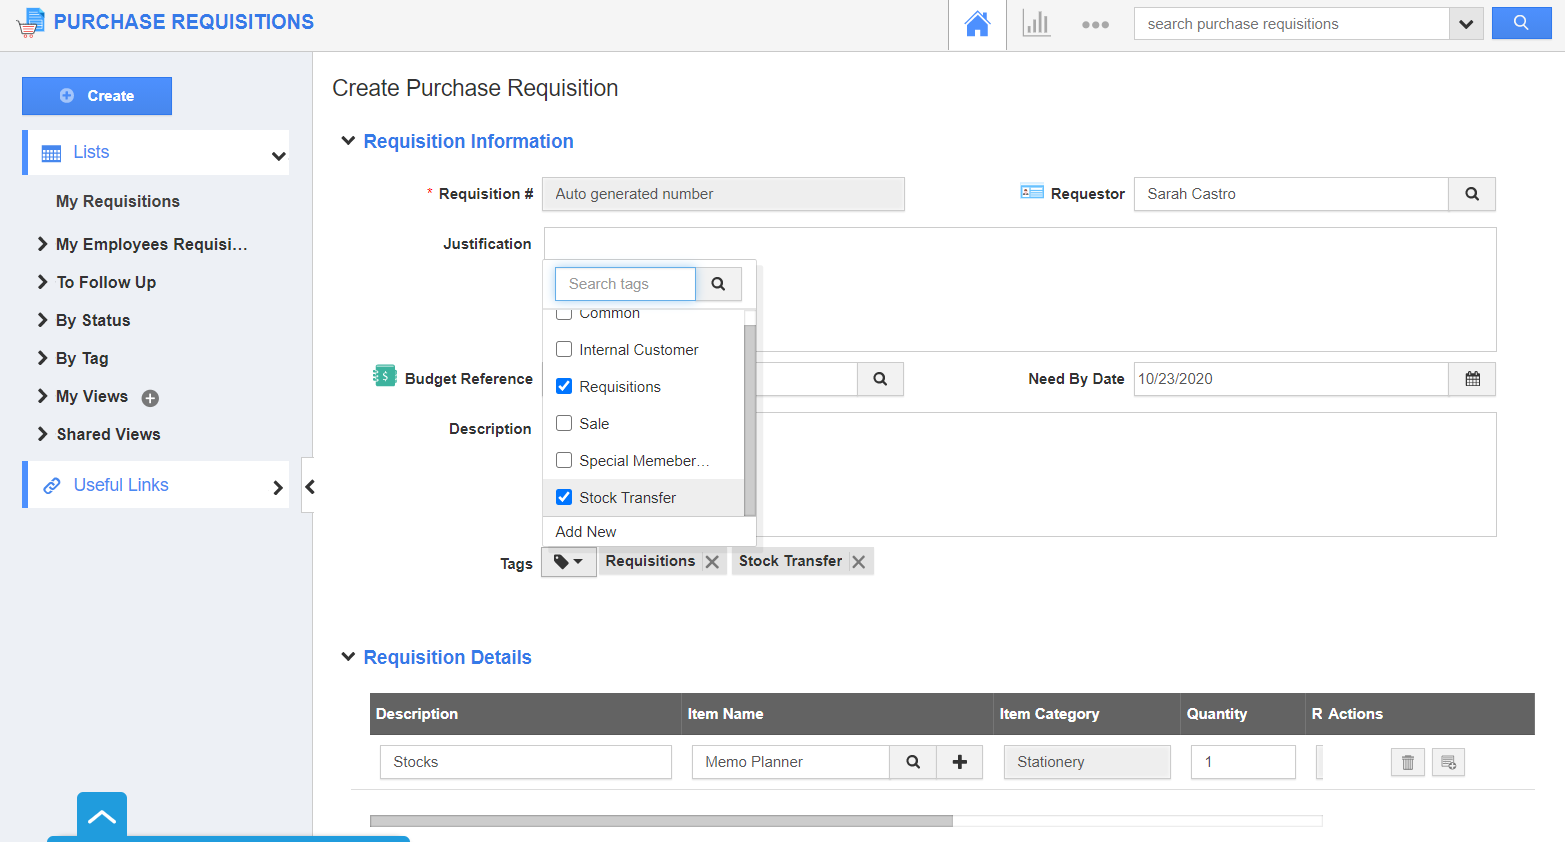Add new item with plus icon
Screen dimensions: 1565x842
click(x=960, y=762)
